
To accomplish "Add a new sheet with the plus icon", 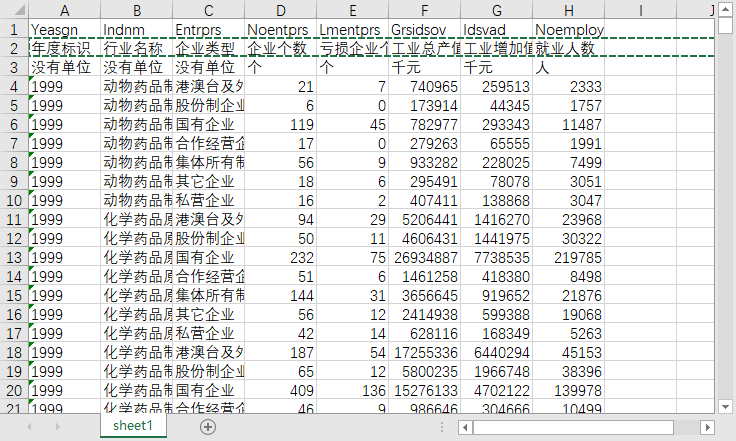I will click(x=208, y=427).
